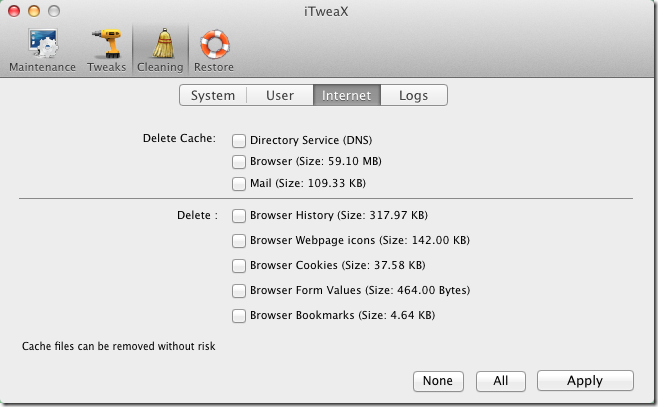Click the Apply button
This screenshot has height=407, width=658.
585,381
